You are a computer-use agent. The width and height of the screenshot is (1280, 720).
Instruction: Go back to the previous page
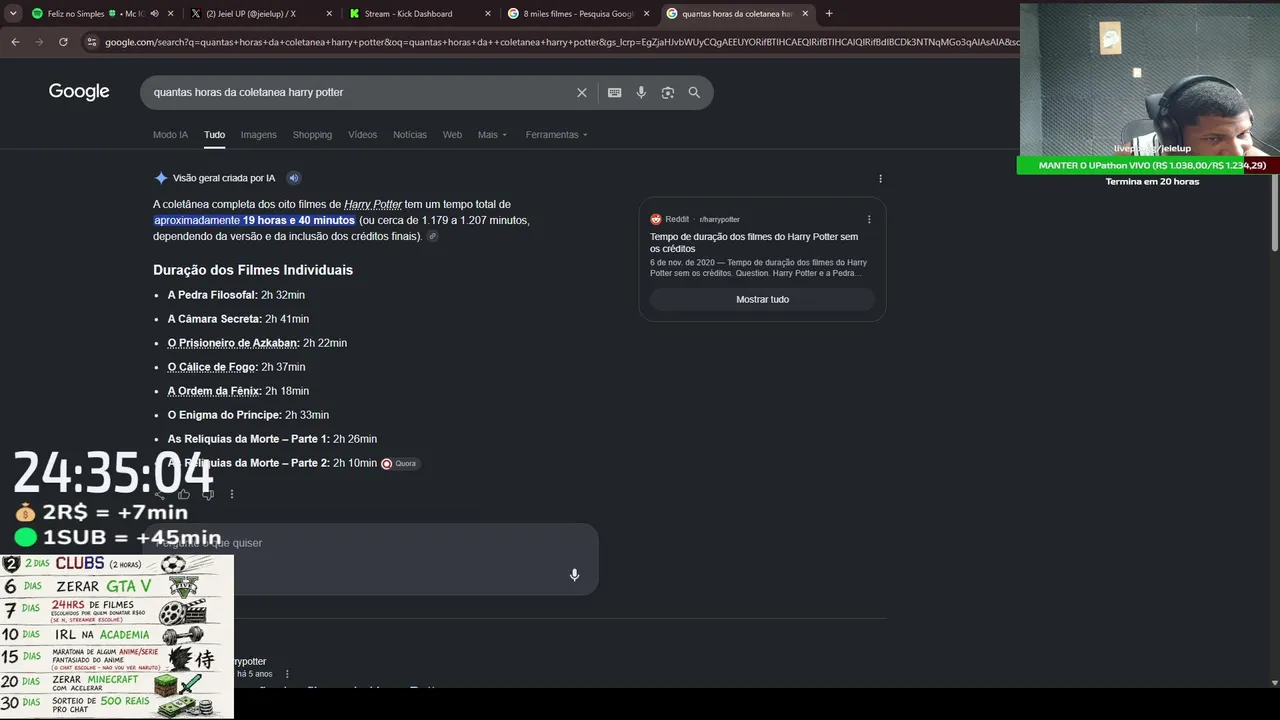(15, 42)
